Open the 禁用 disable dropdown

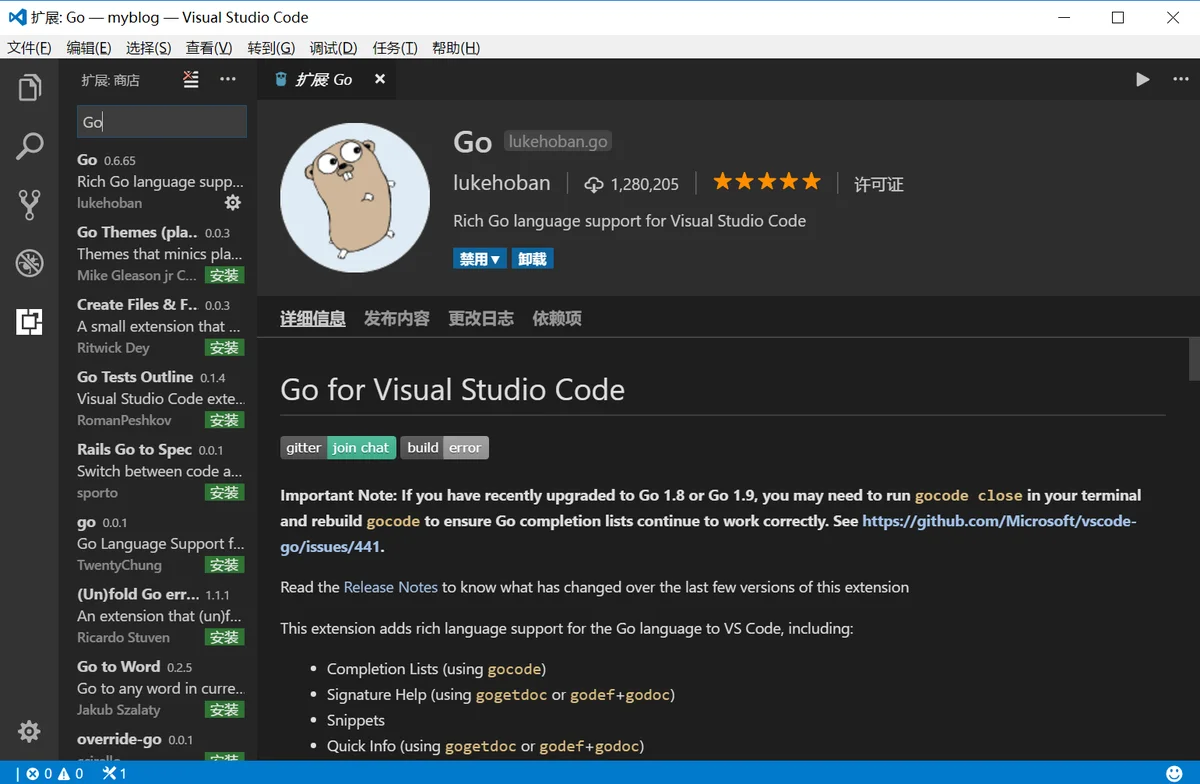click(x=480, y=259)
